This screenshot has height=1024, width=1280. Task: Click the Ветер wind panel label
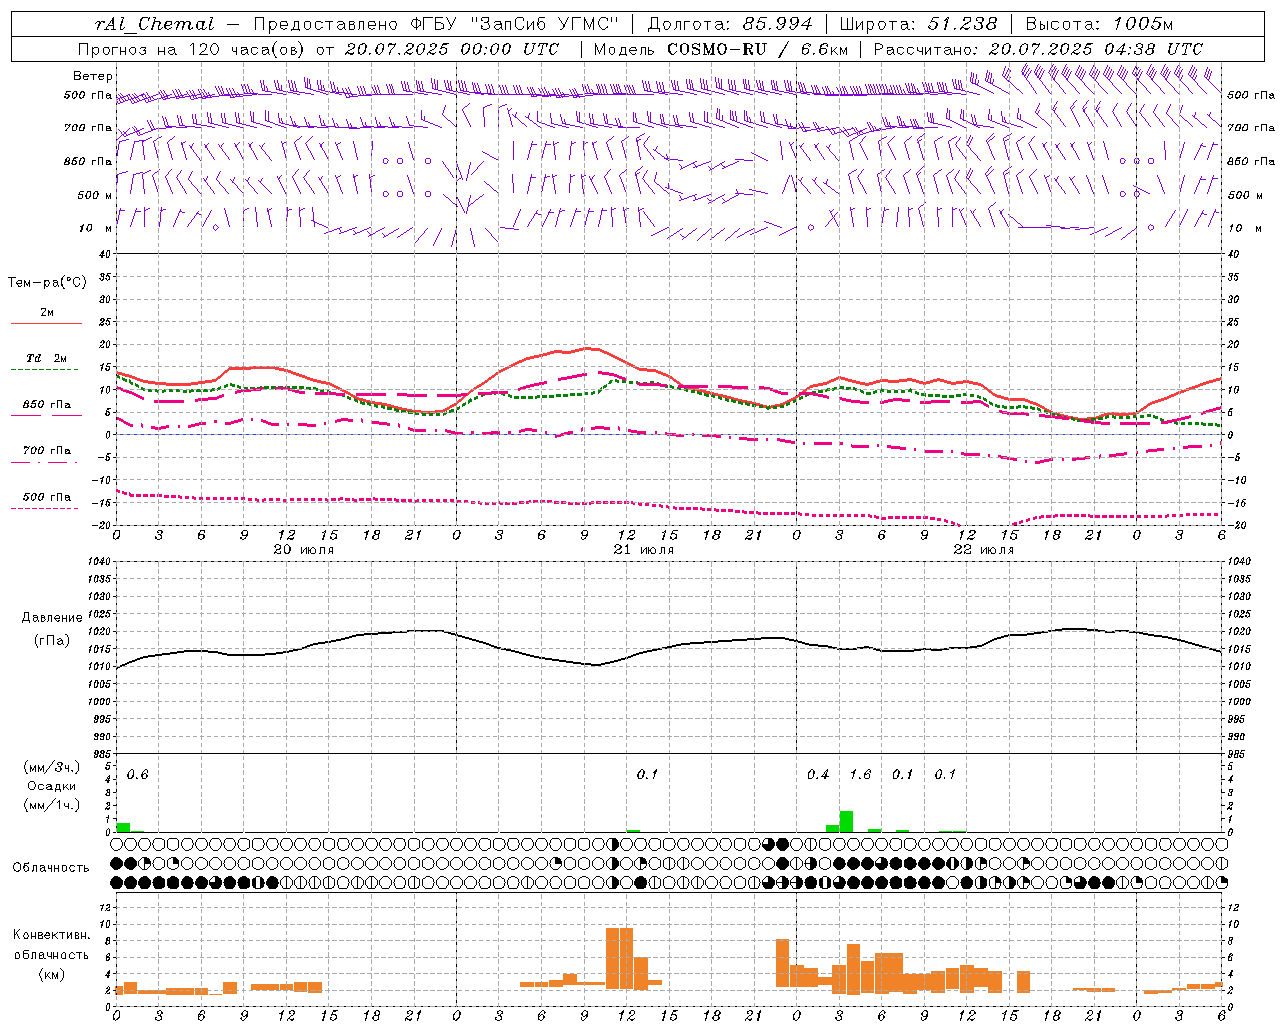[x=93, y=76]
